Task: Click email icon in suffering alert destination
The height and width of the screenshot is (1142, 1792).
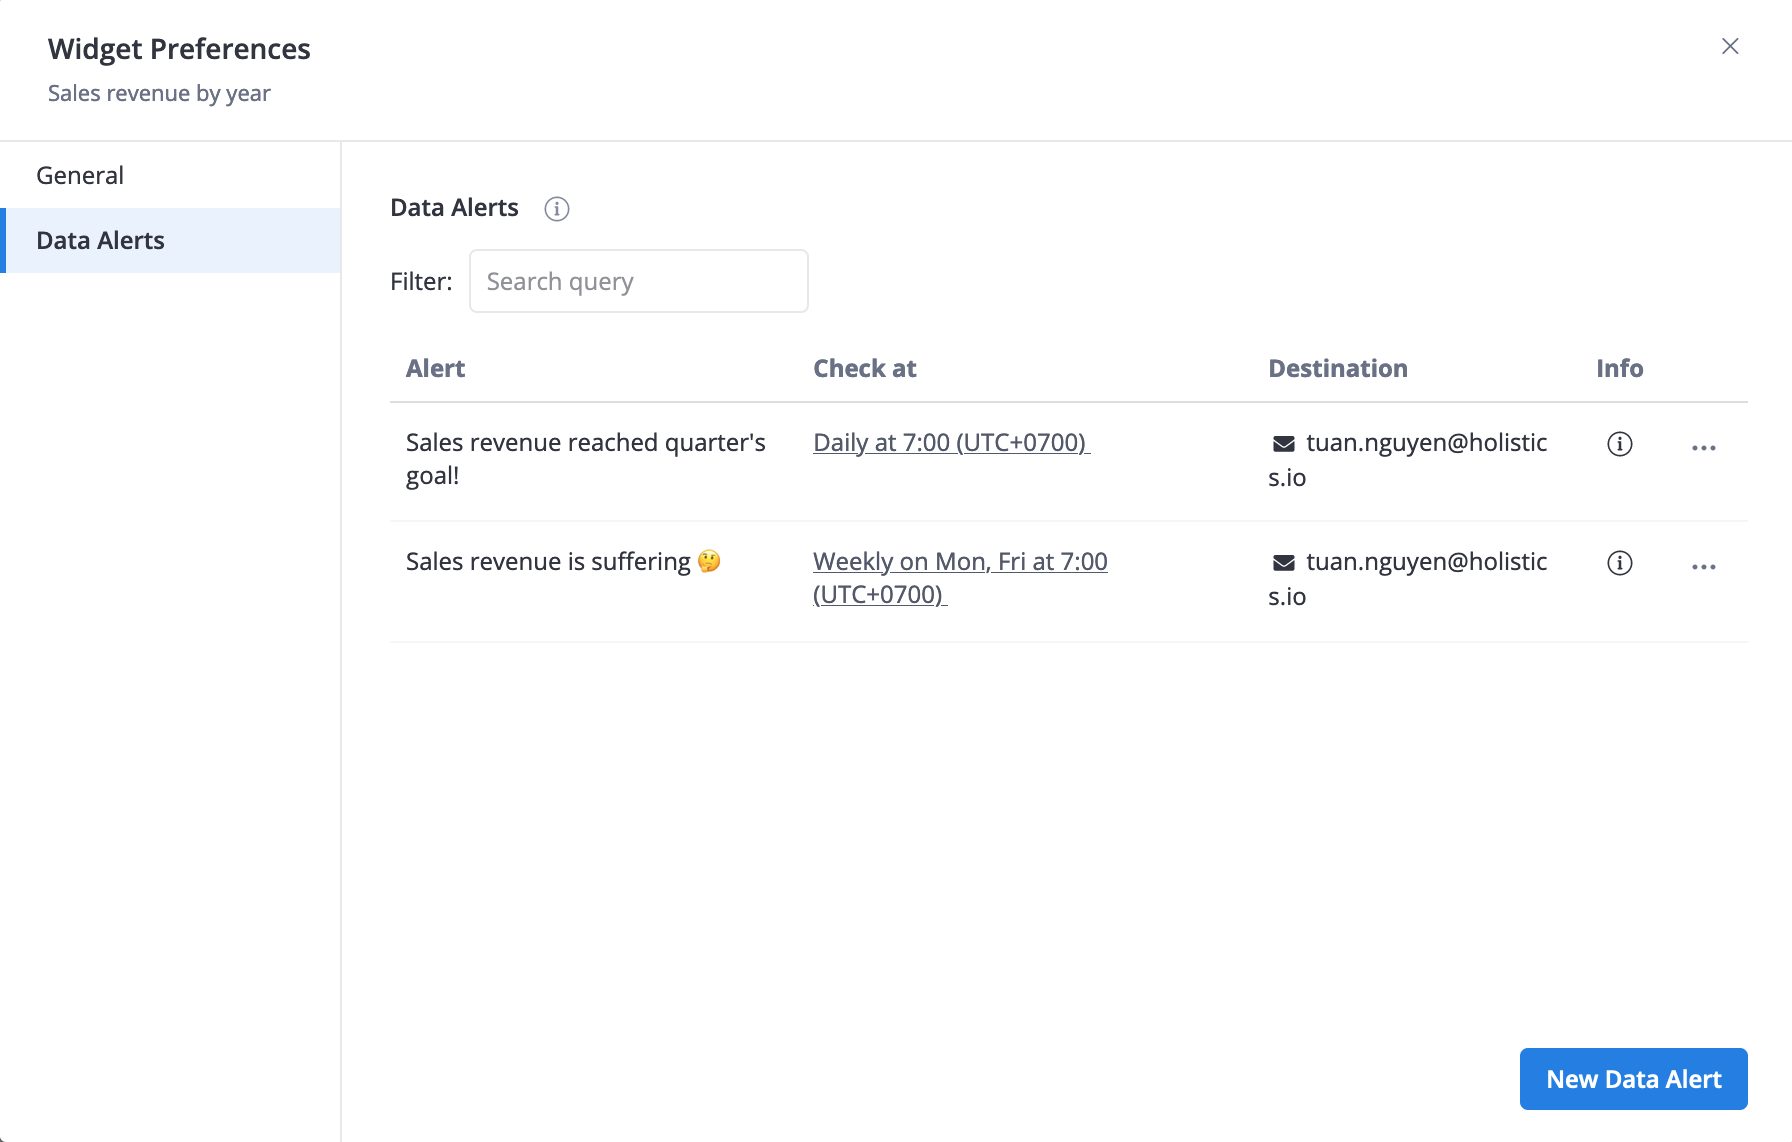Action: 1284,563
